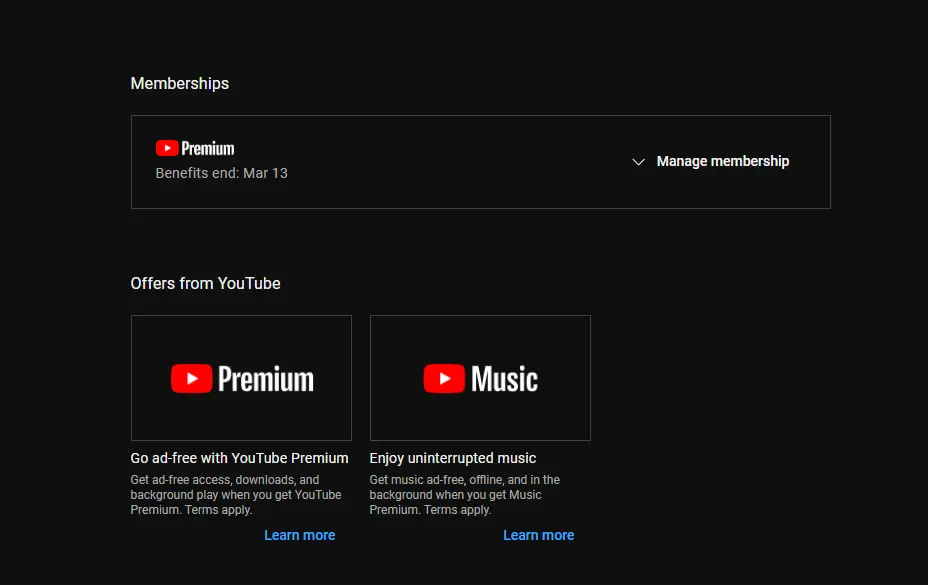Click 'Go ad-free with YouTube Premium' heading
The image size is (928, 585).
point(239,458)
